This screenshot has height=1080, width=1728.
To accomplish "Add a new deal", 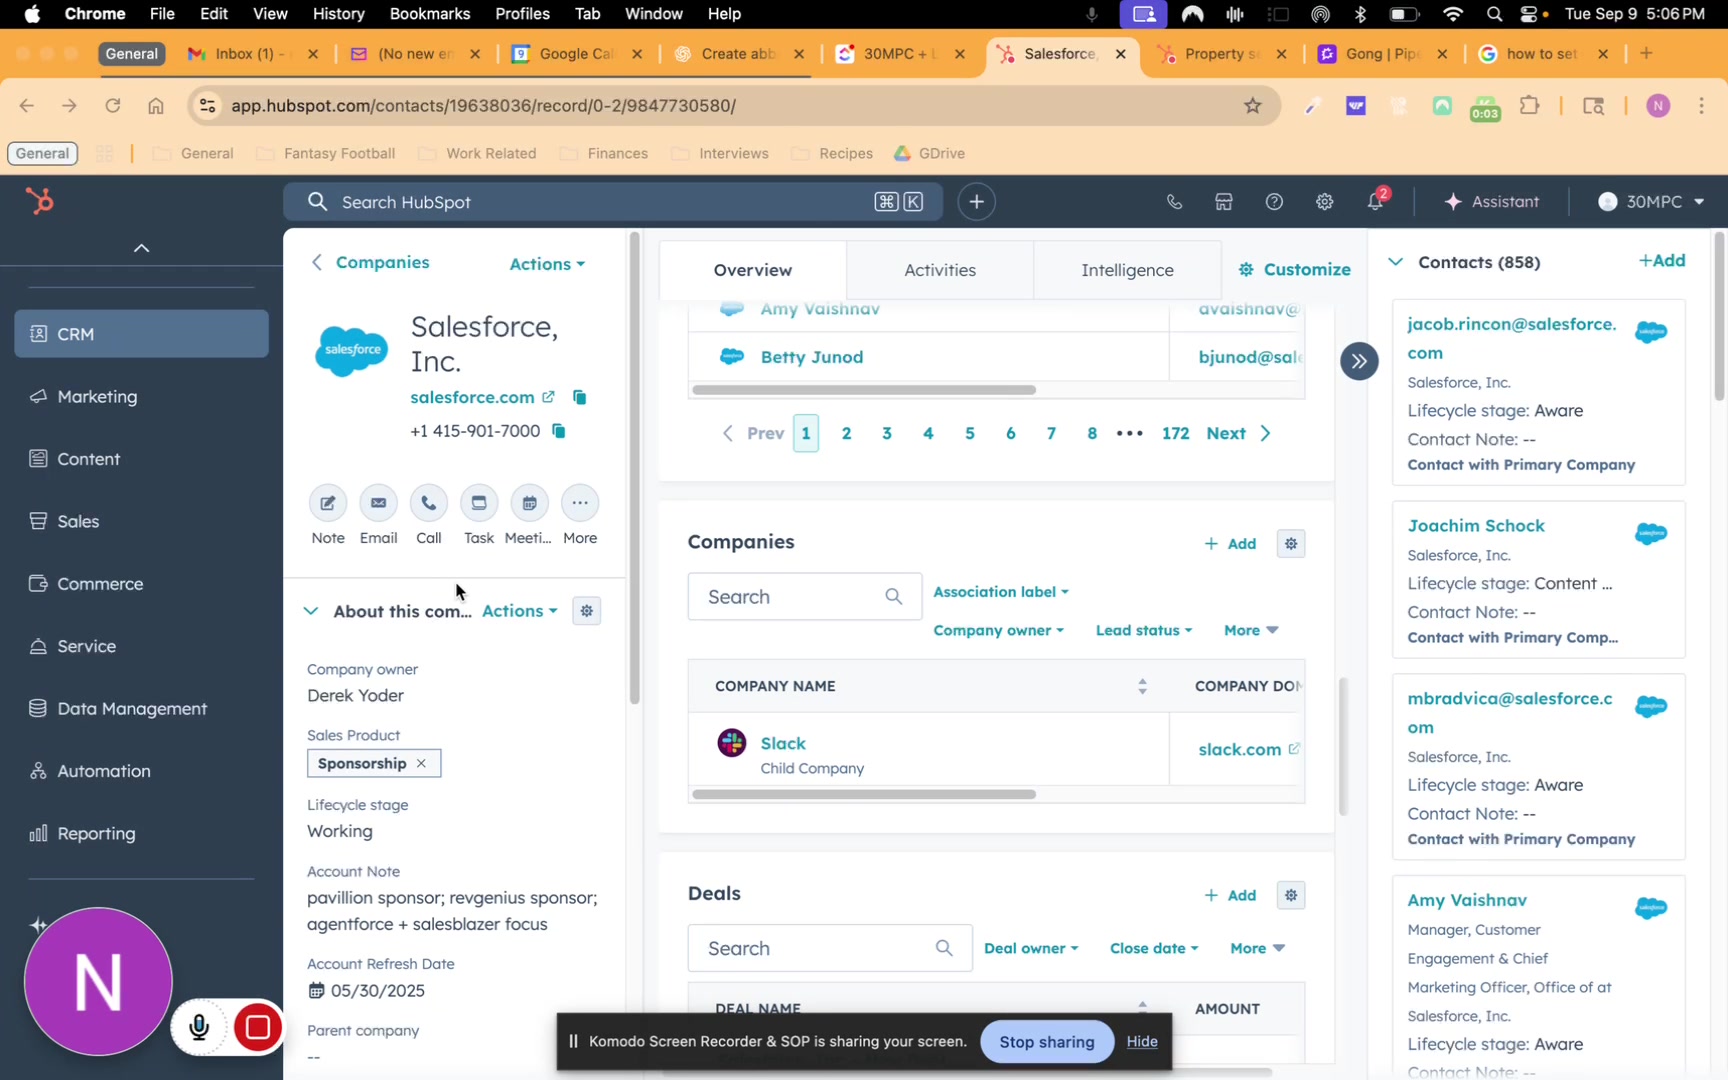I will pyautogui.click(x=1230, y=896).
